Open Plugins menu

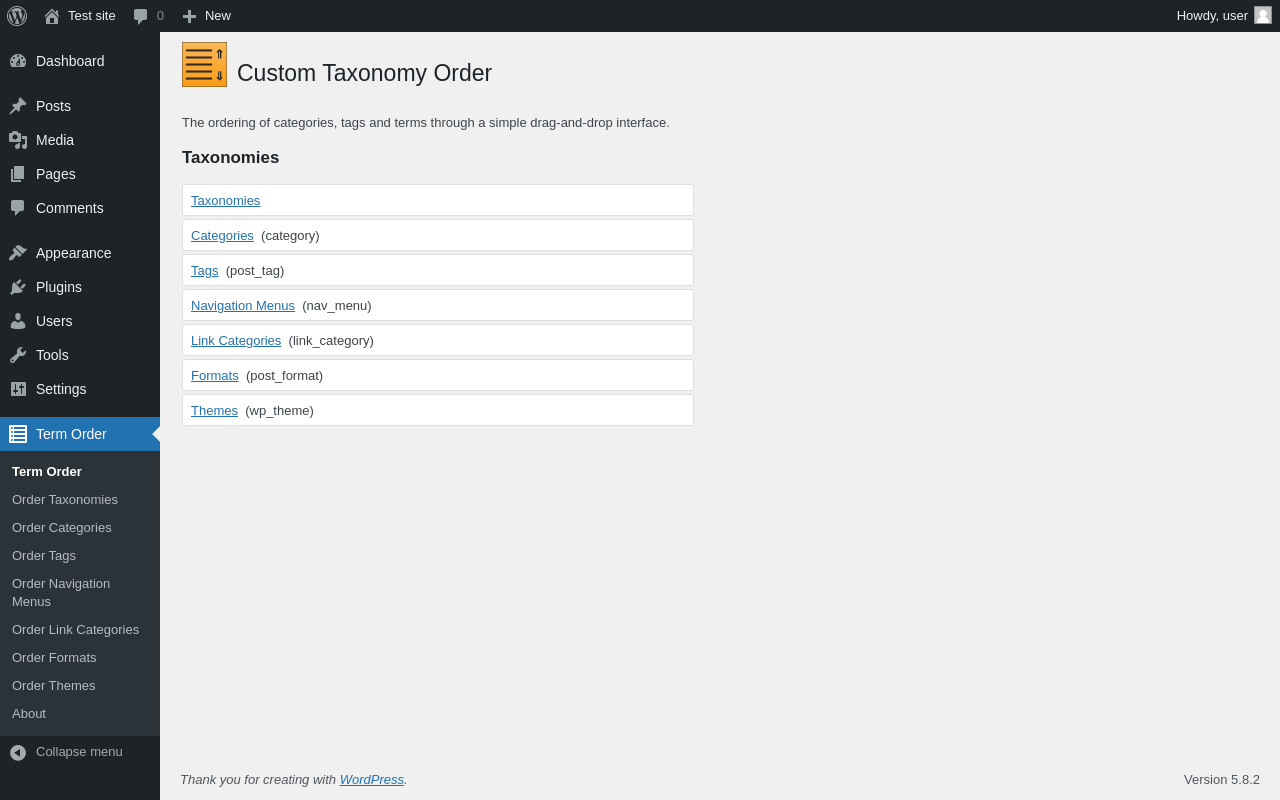coord(59,287)
